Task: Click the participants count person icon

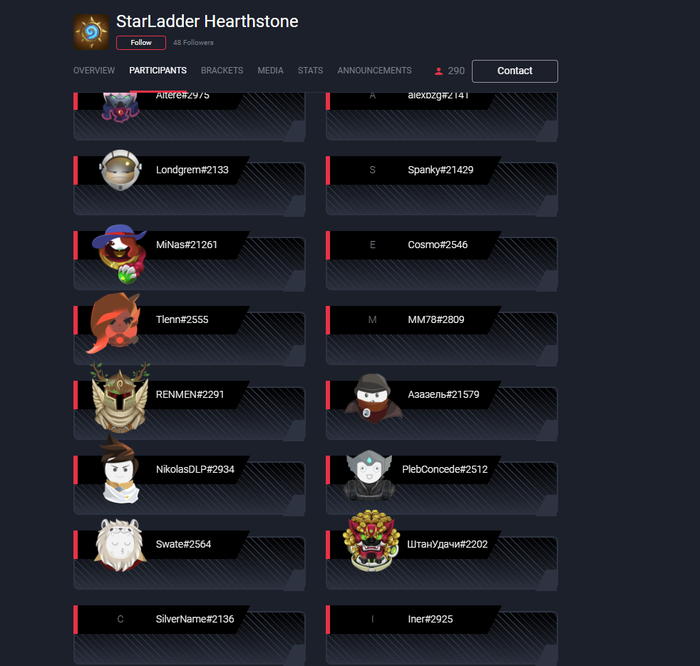Action: pyautogui.click(x=438, y=71)
